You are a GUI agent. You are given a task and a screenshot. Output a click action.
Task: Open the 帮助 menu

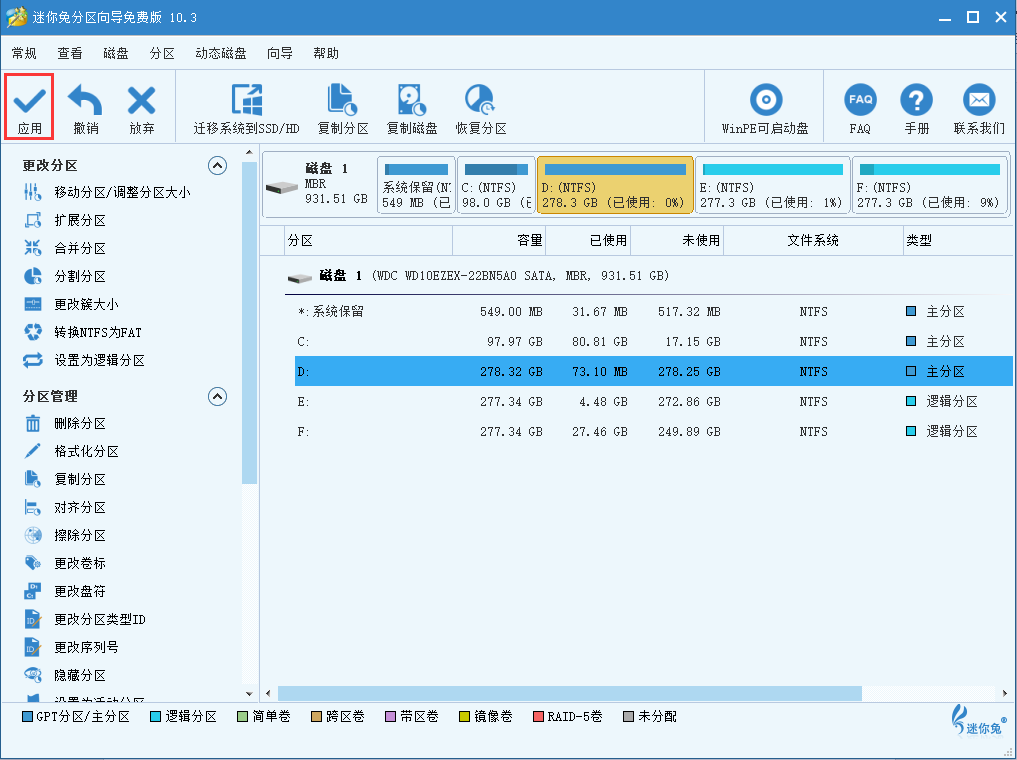point(326,53)
